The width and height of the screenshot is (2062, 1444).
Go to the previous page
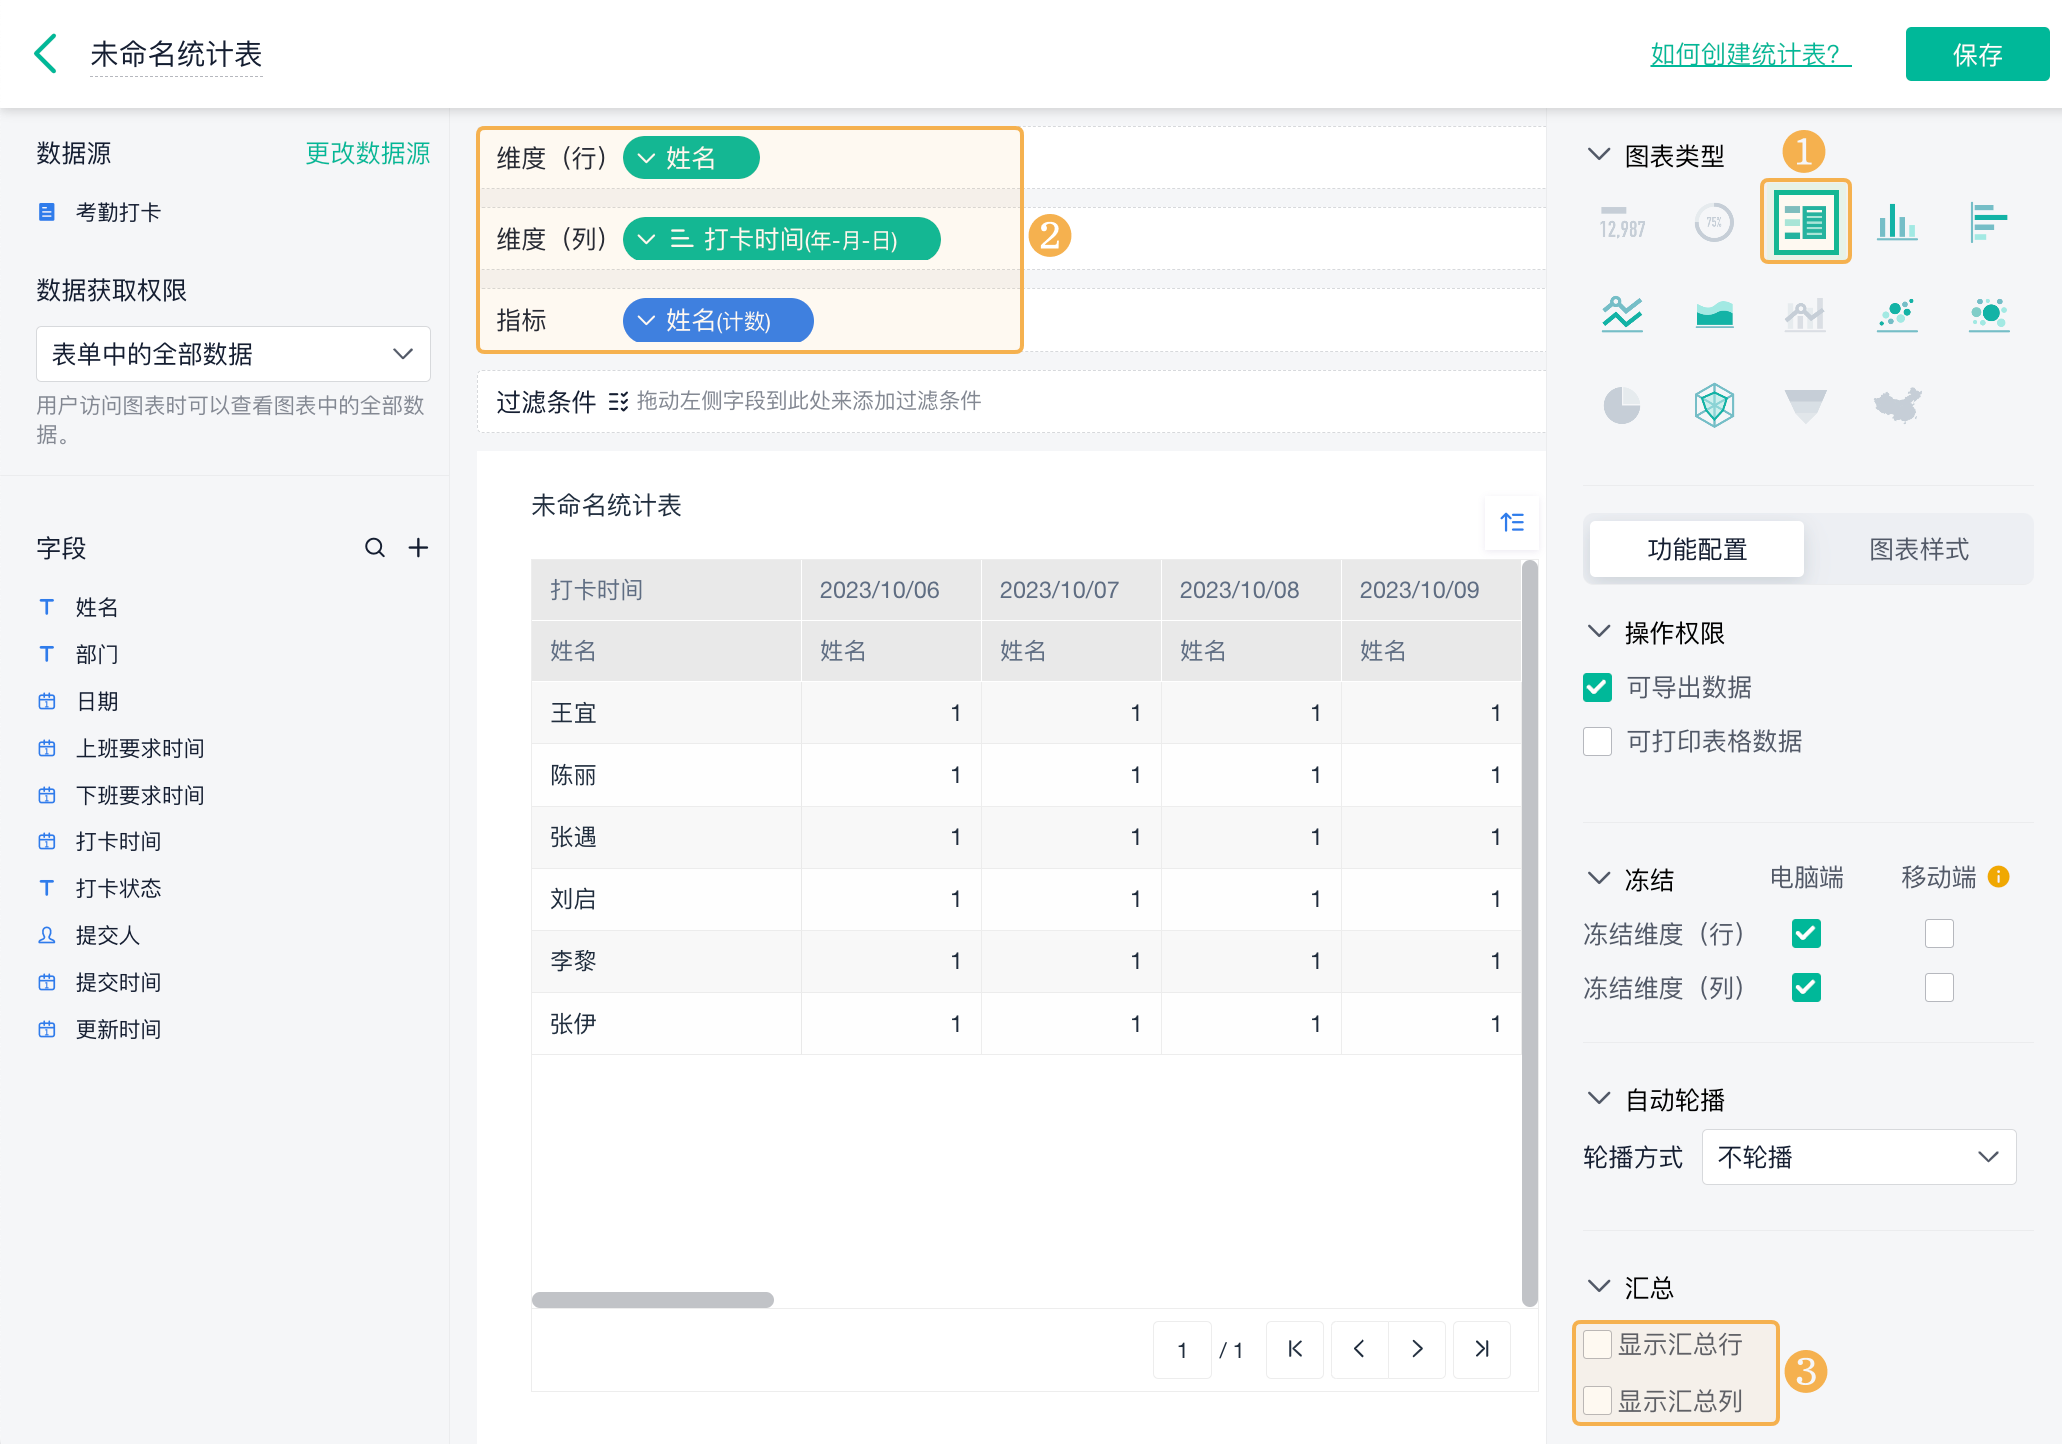point(1359,1349)
